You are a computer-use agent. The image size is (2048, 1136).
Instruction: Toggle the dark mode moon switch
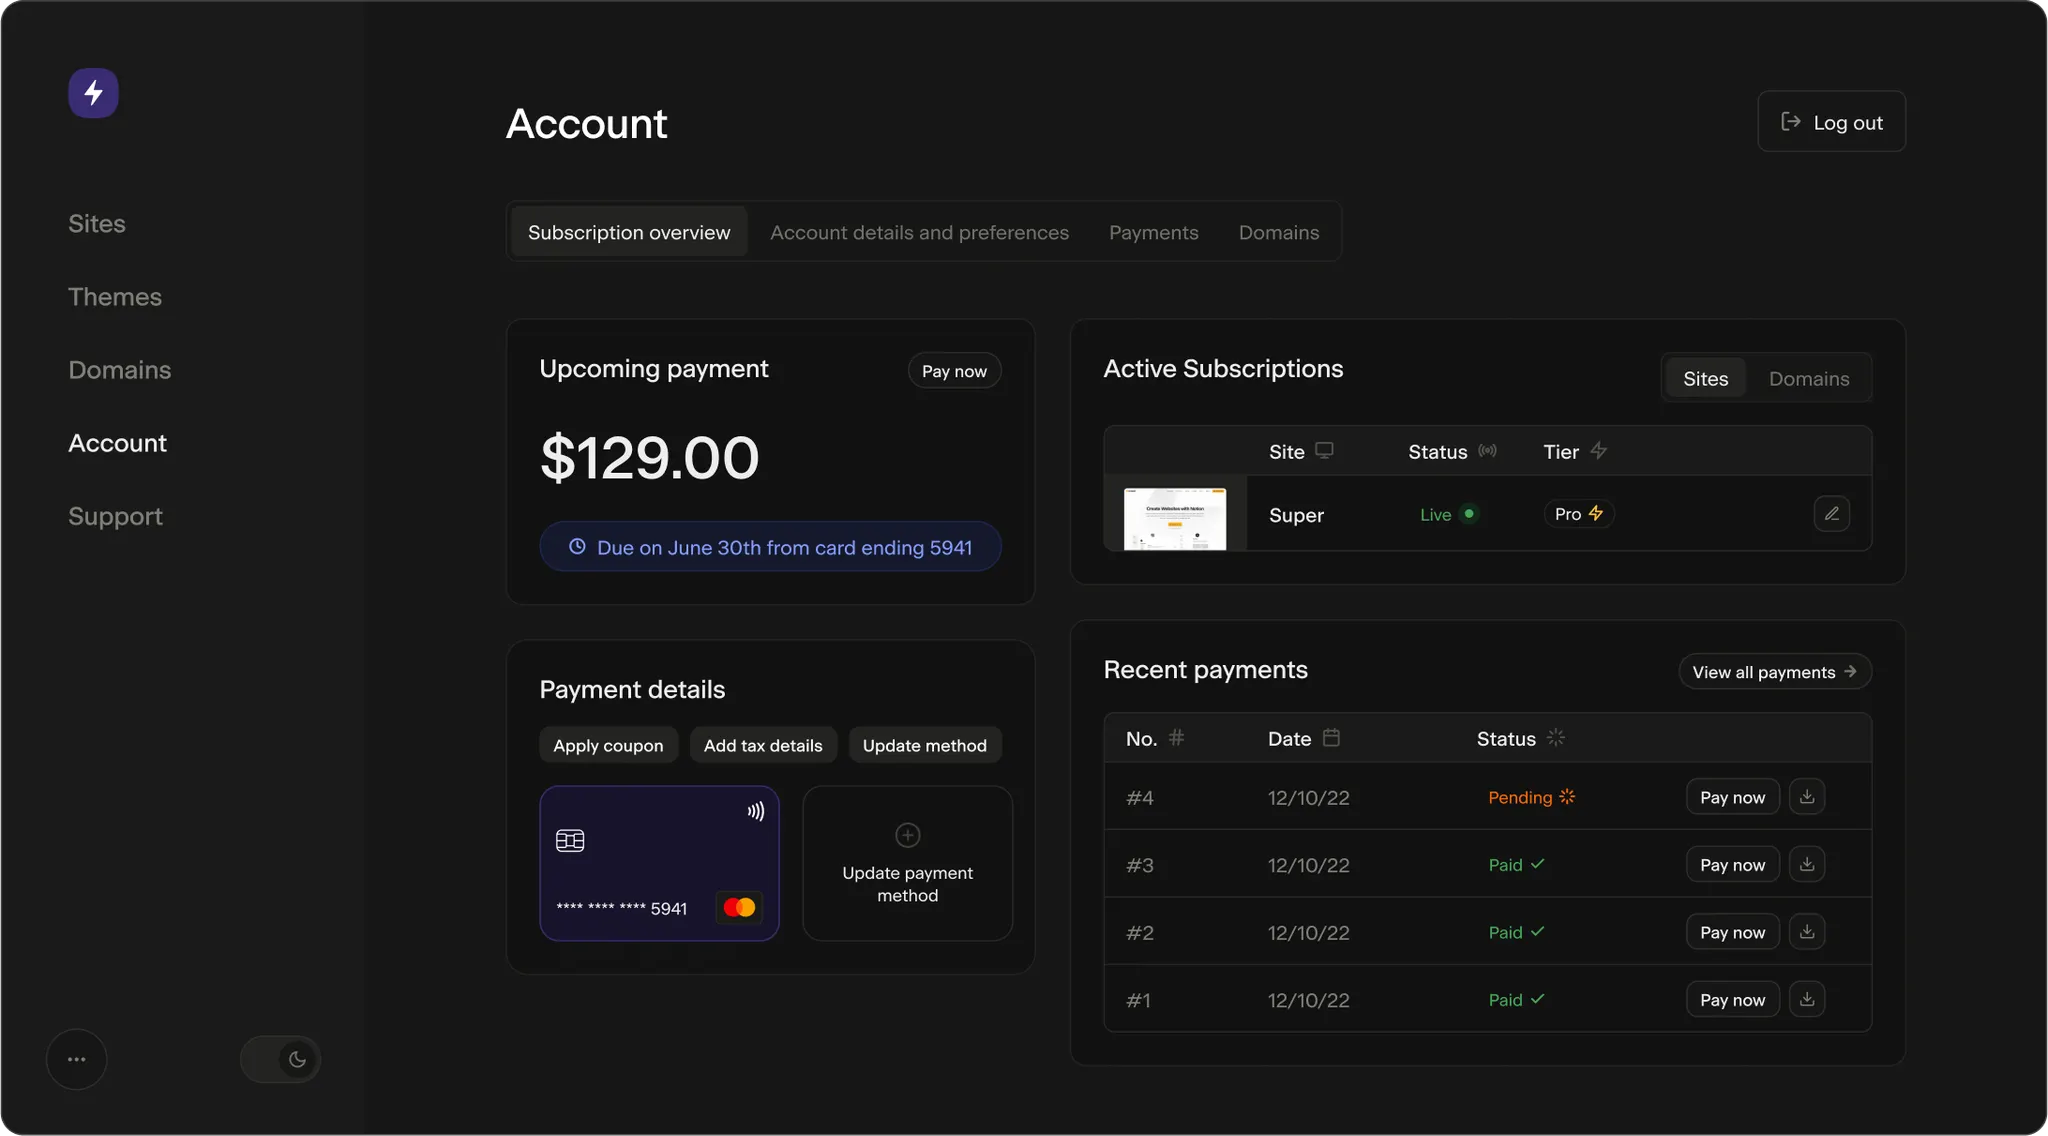(281, 1059)
